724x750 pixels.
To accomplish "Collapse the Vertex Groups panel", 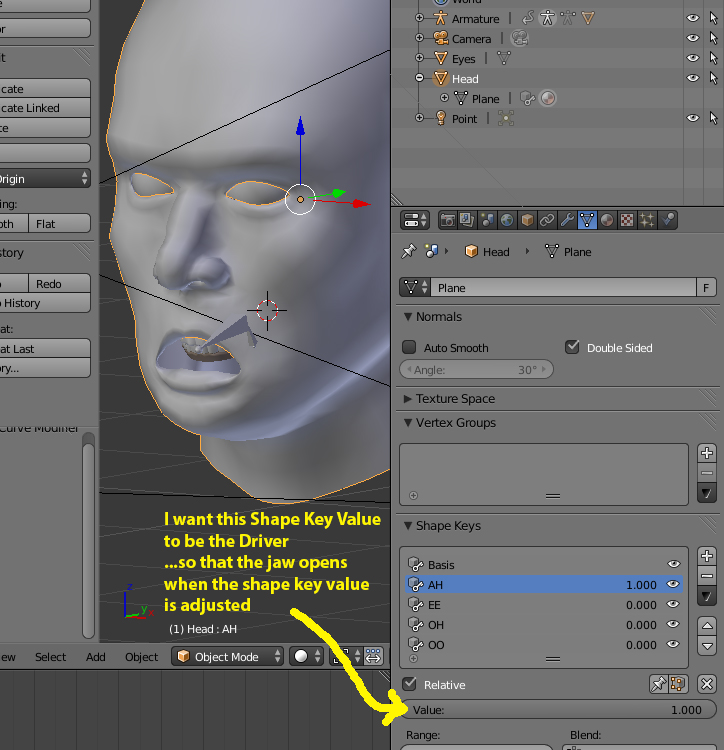I will point(408,423).
